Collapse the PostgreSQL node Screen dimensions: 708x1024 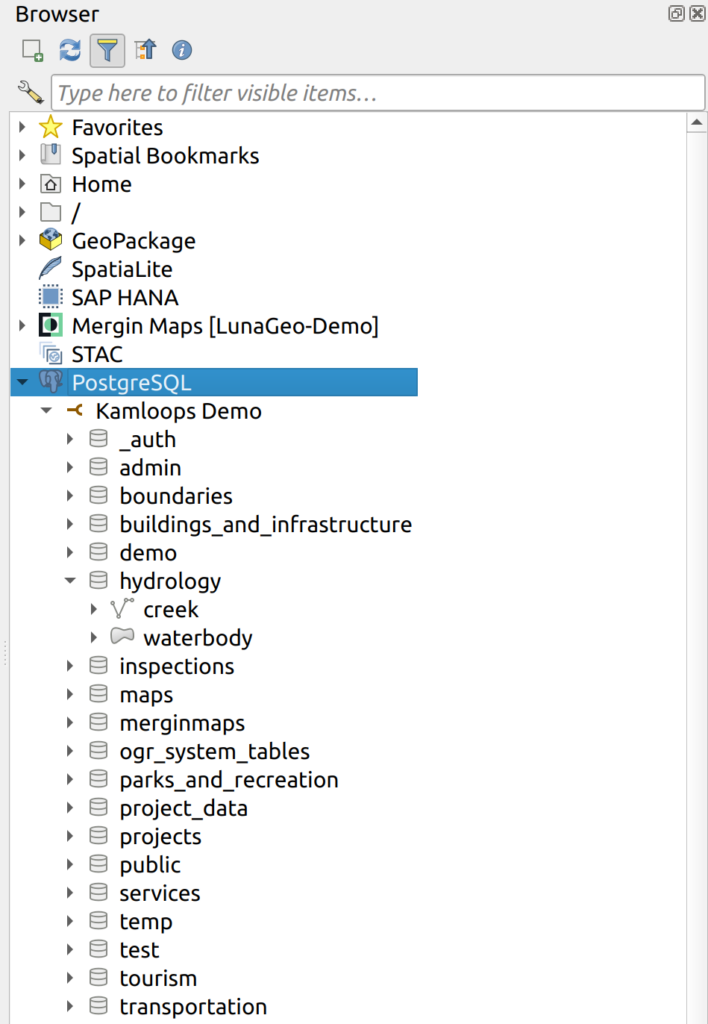click(23, 383)
